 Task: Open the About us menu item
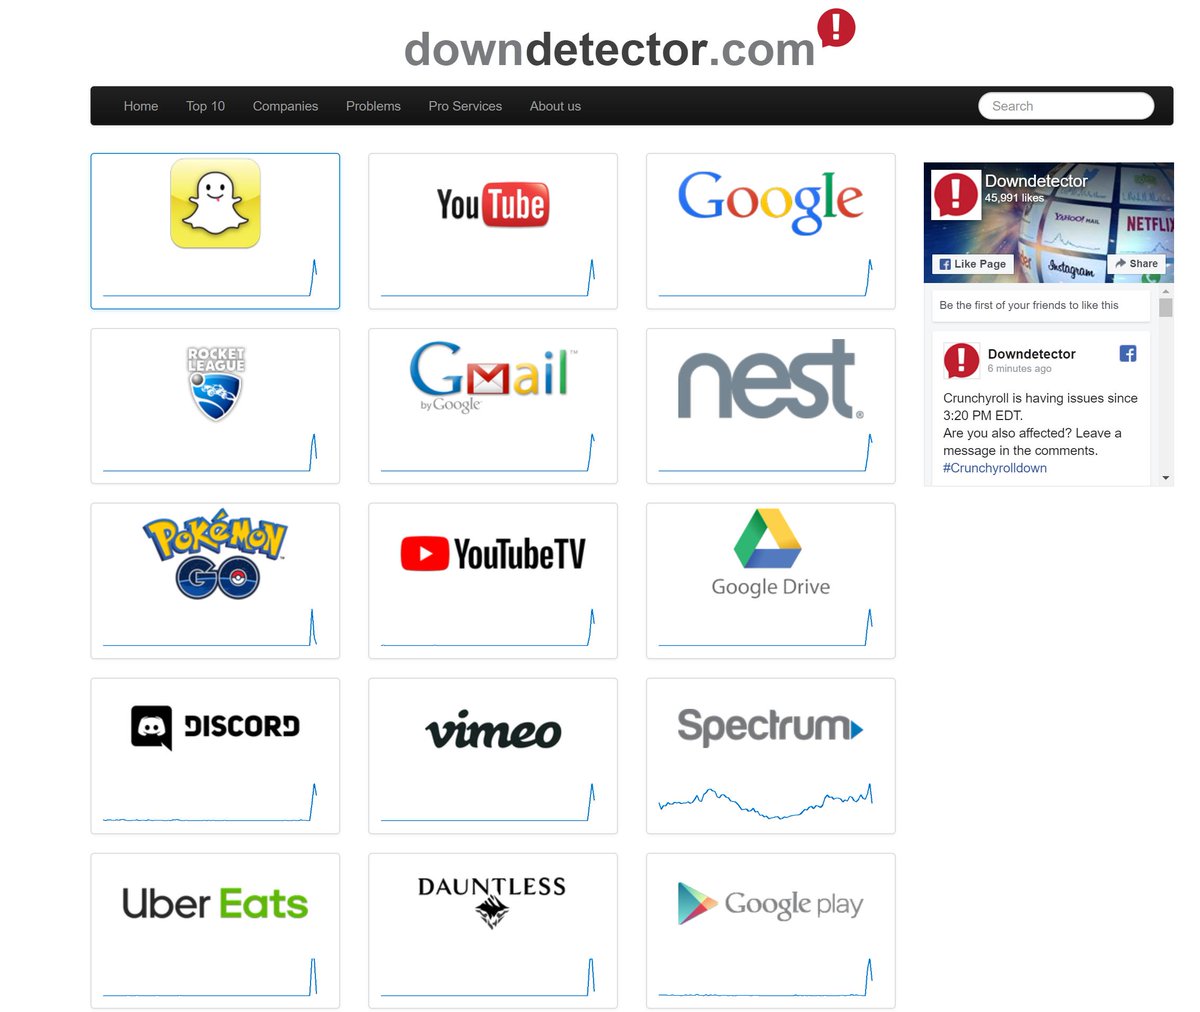[x=555, y=106]
